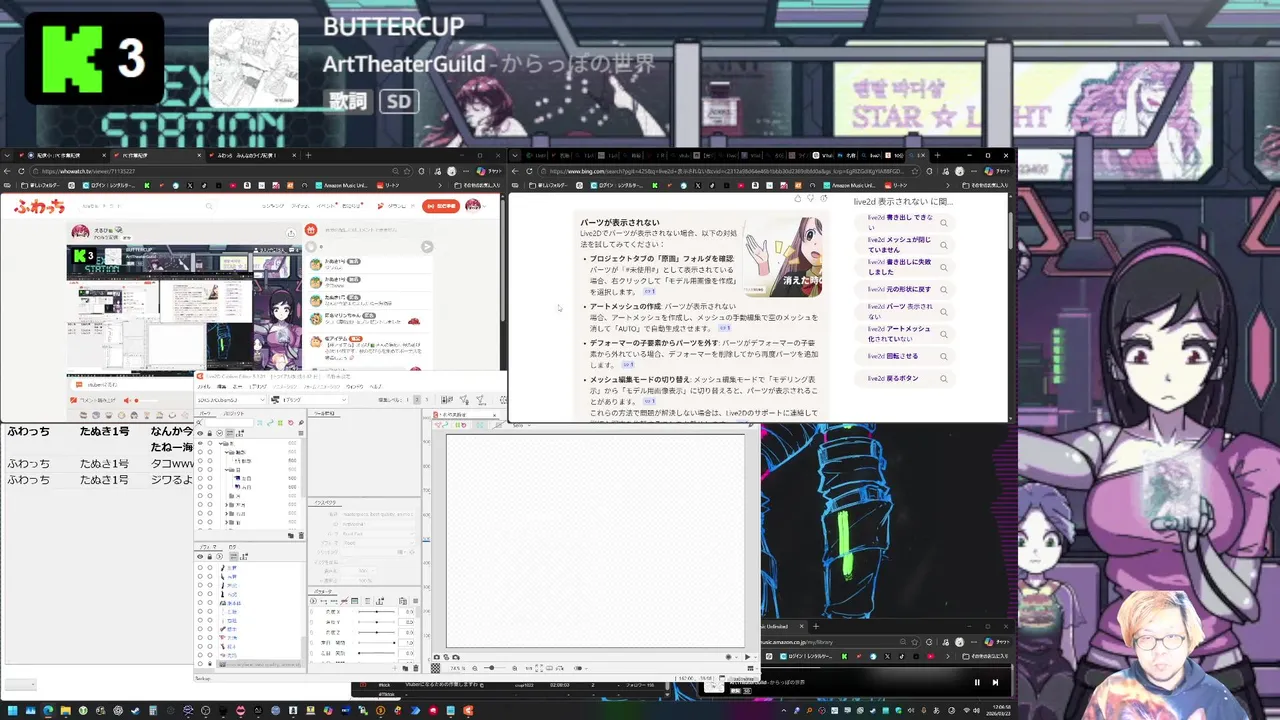Collapse the 目 folder in the parts tree

227,470
